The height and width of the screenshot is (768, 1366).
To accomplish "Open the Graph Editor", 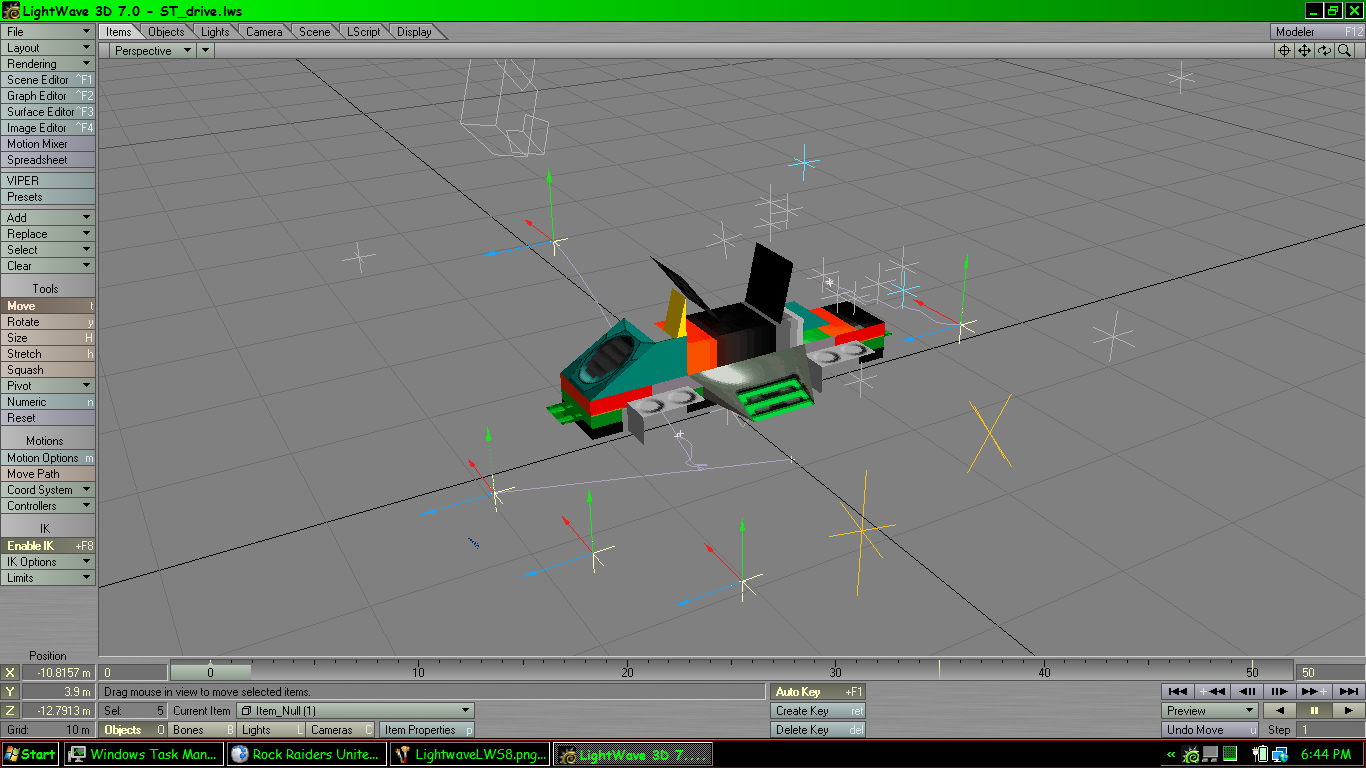I will point(48,96).
